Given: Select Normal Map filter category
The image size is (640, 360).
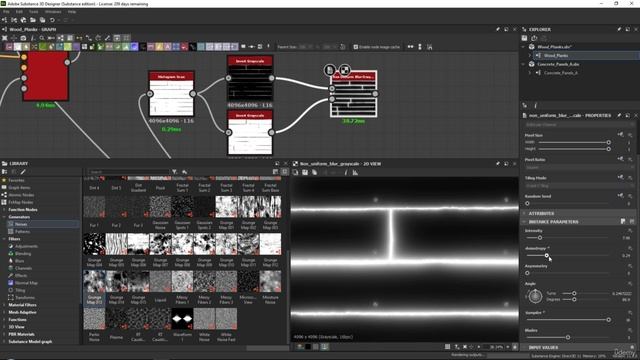Looking at the screenshot, I should [26, 283].
